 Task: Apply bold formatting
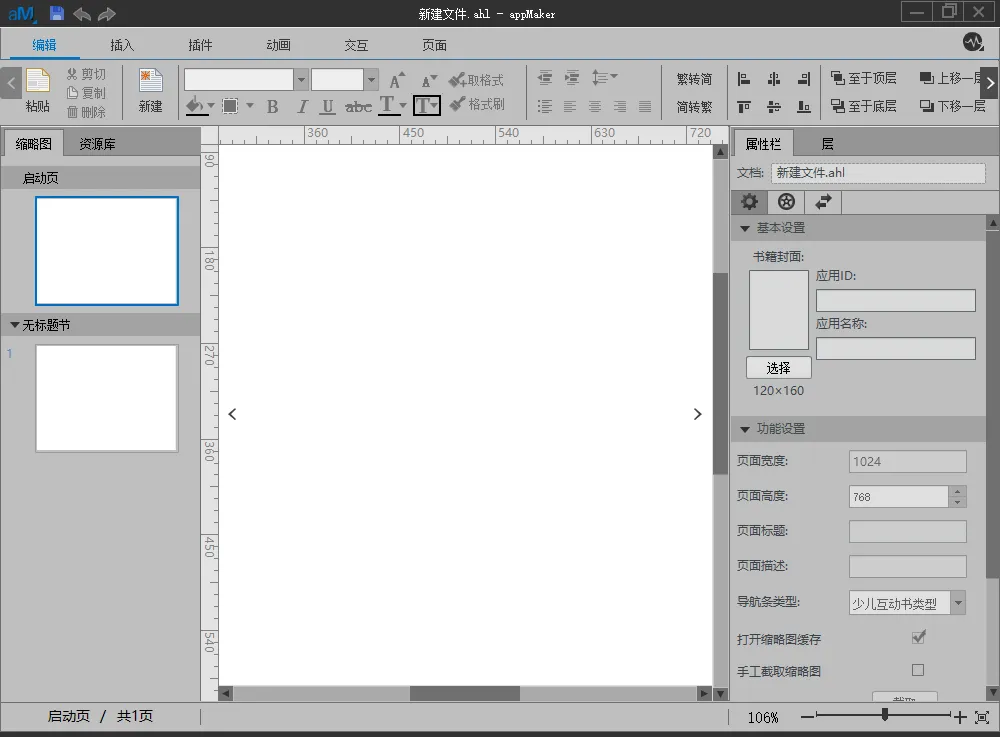(272, 106)
